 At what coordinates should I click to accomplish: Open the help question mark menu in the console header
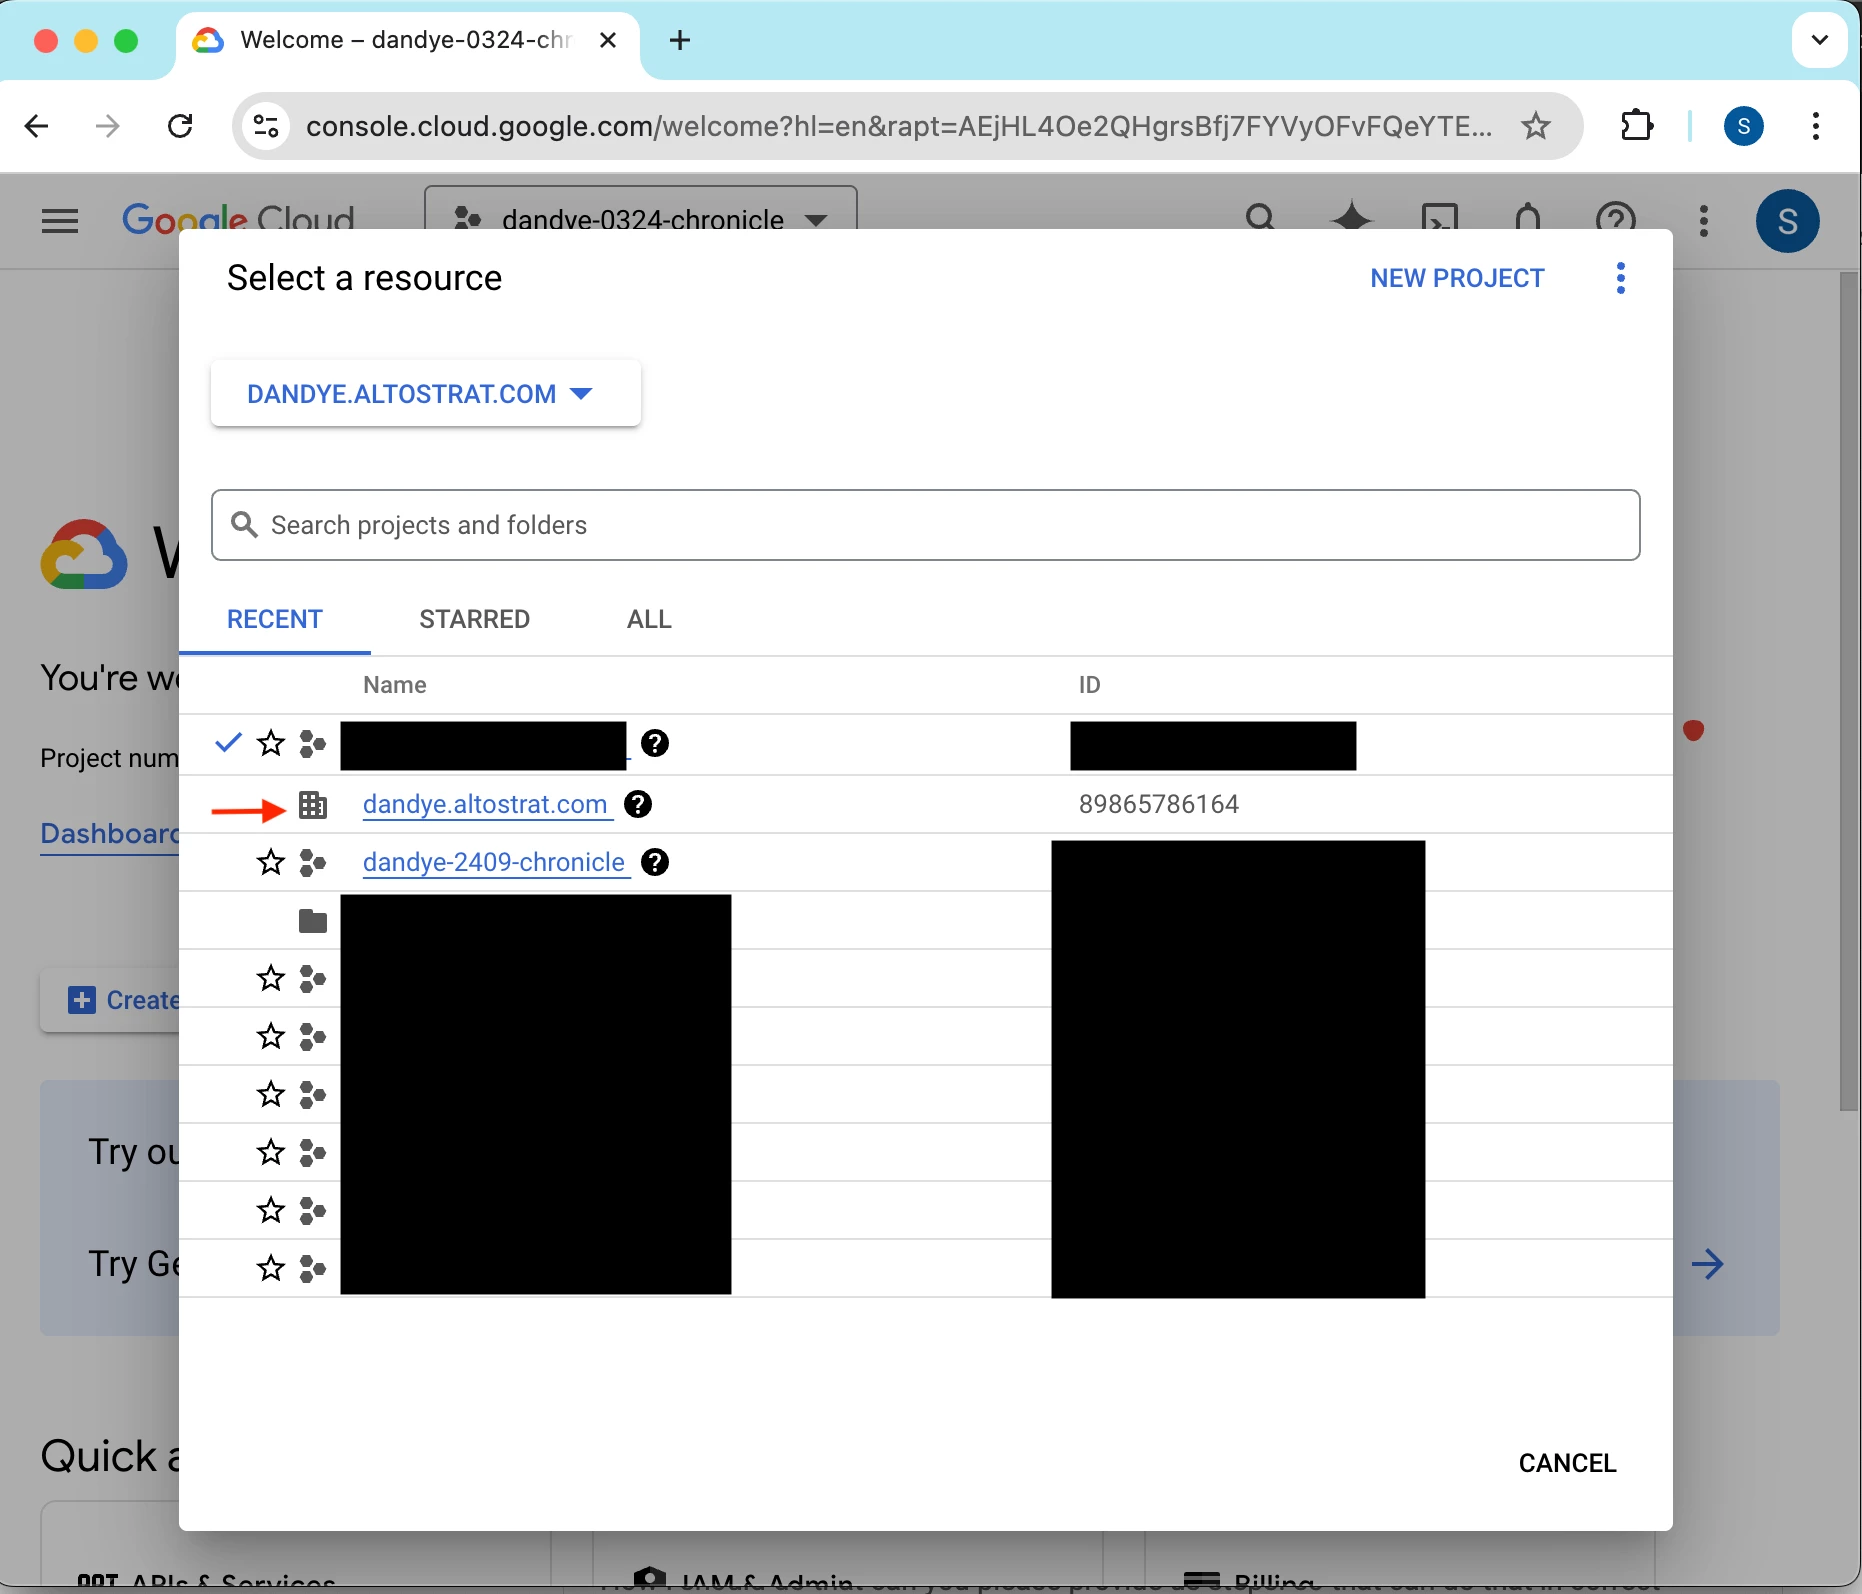(1616, 218)
